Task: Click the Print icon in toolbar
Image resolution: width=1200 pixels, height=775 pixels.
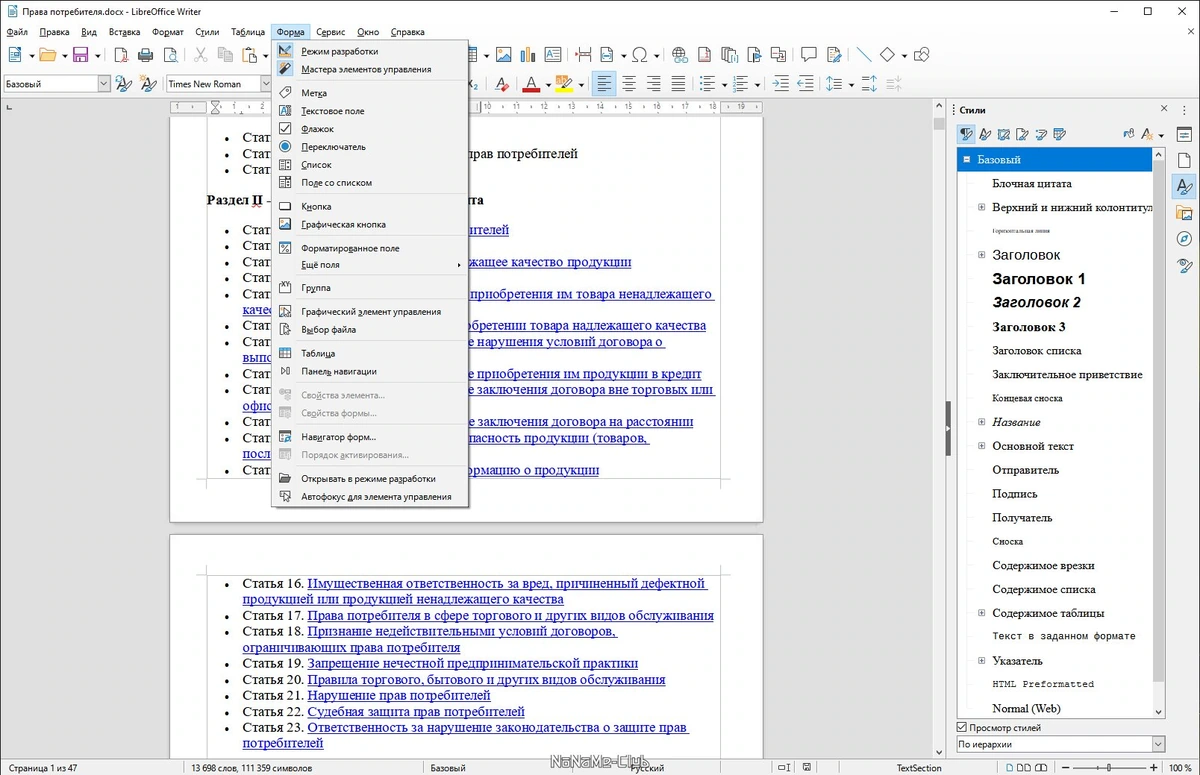Action: (146, 55)
